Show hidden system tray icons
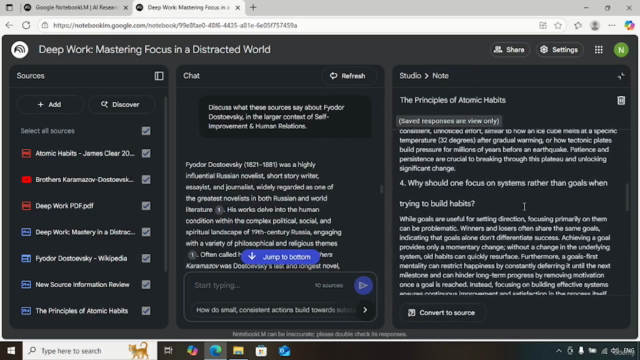 tap(558, 351)
